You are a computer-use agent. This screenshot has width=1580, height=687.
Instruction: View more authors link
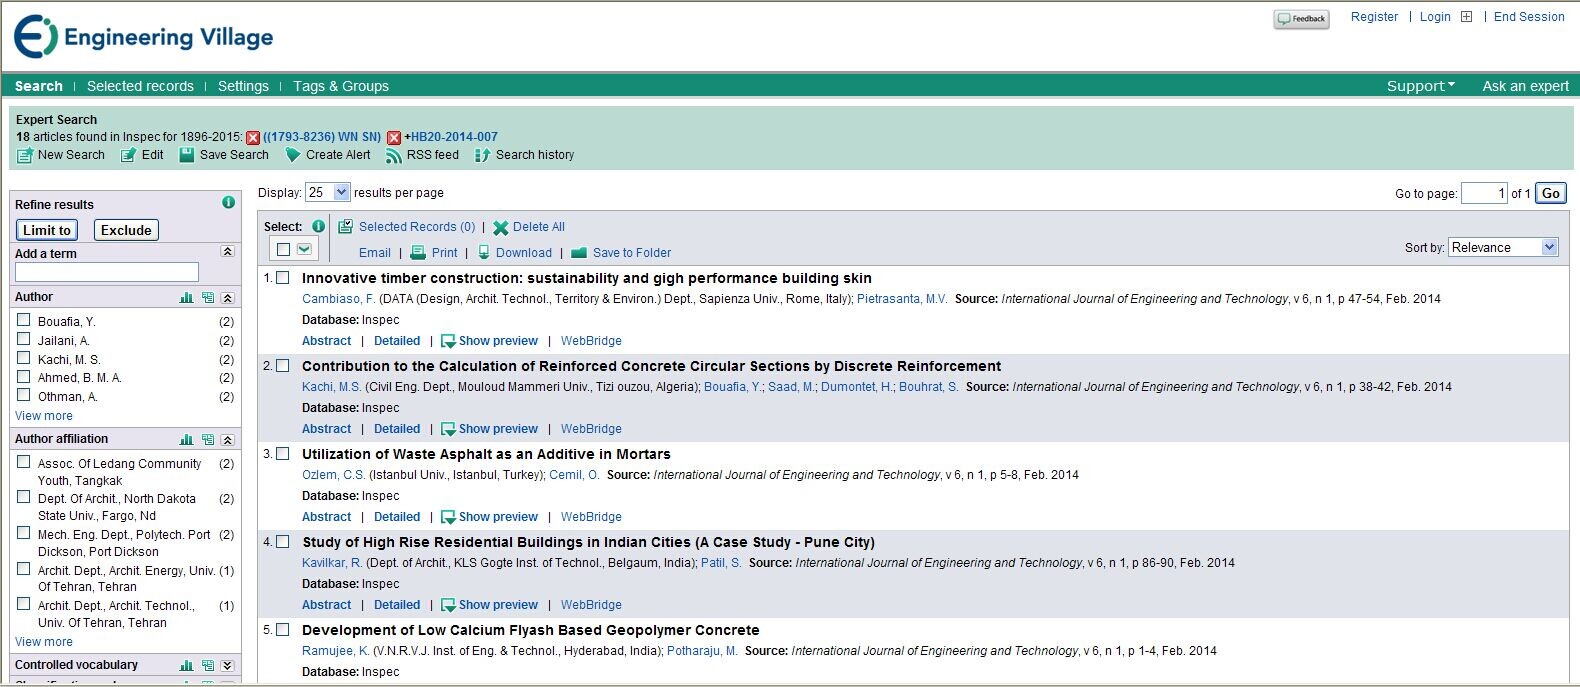click(44, 416)
